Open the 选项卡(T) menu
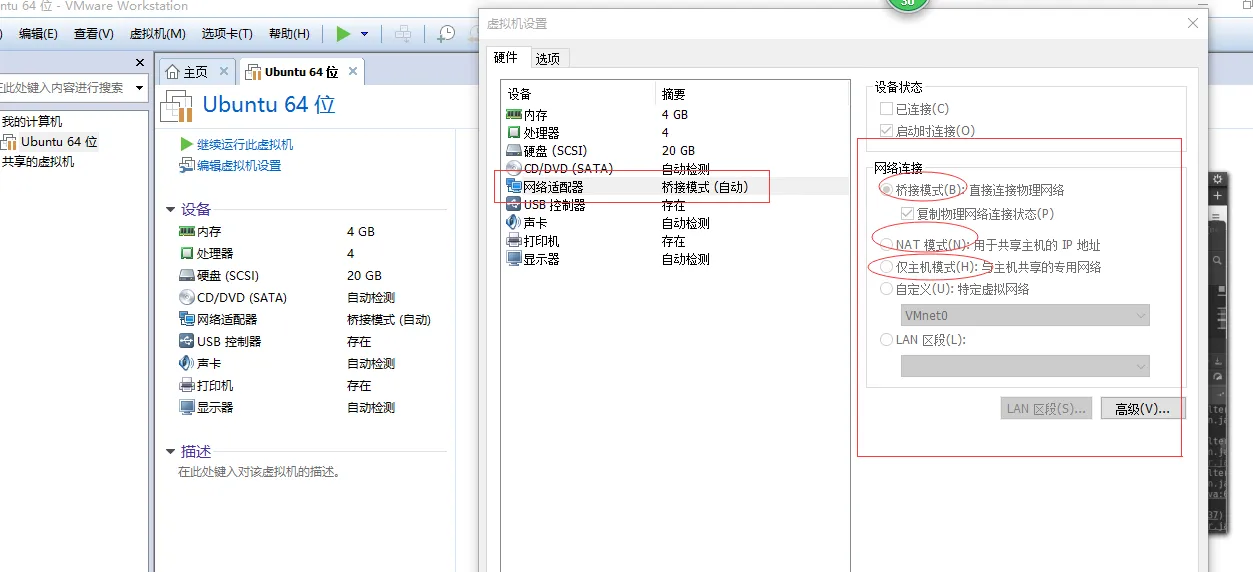The height and width of the screenshot is (572, 1253). 227,34
